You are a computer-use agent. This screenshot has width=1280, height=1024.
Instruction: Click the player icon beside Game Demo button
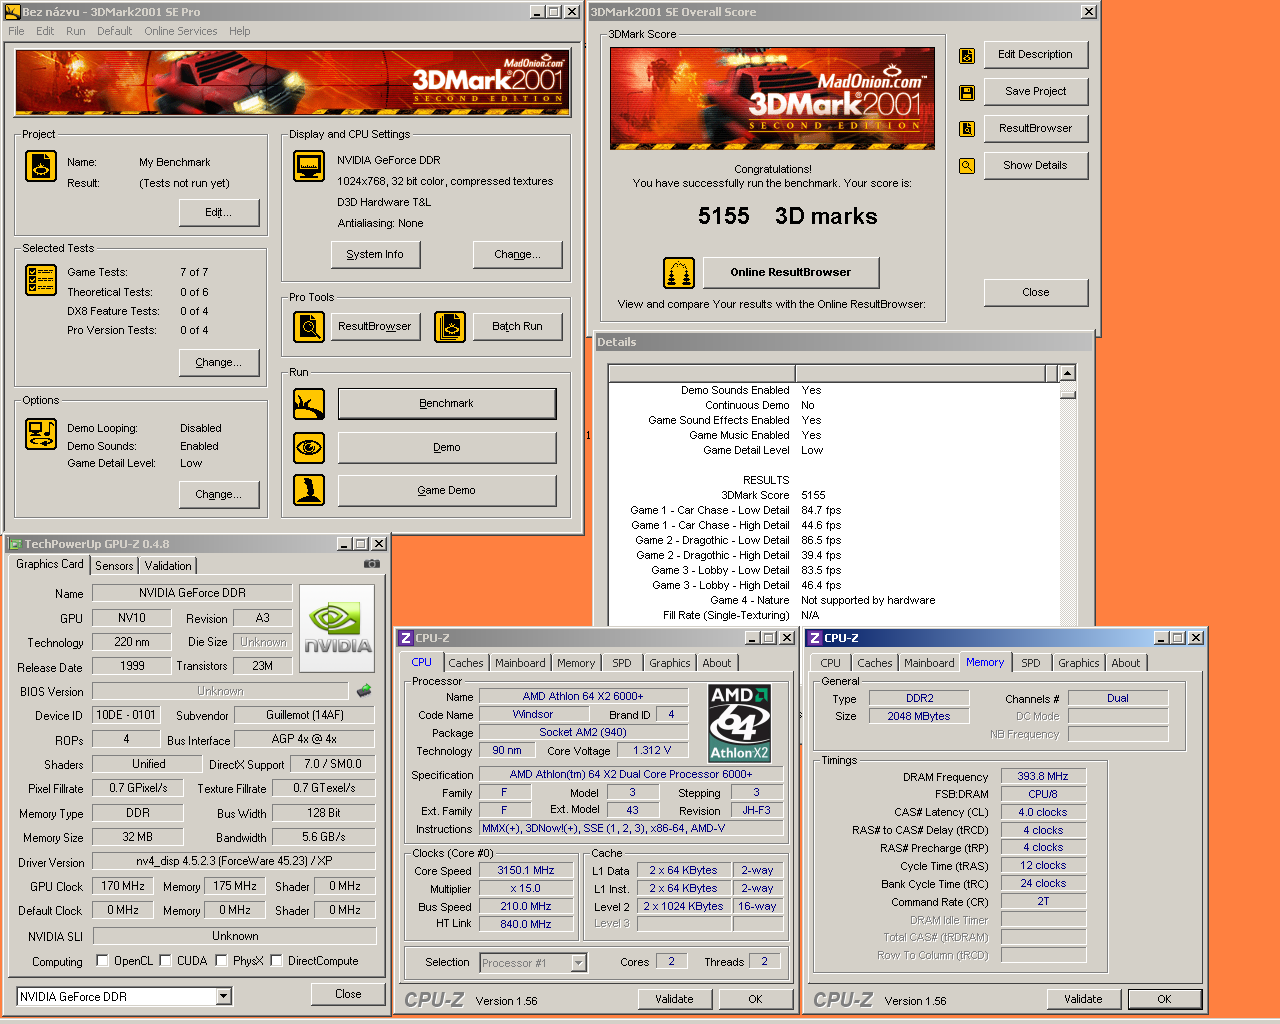click(x=309, y=490)
